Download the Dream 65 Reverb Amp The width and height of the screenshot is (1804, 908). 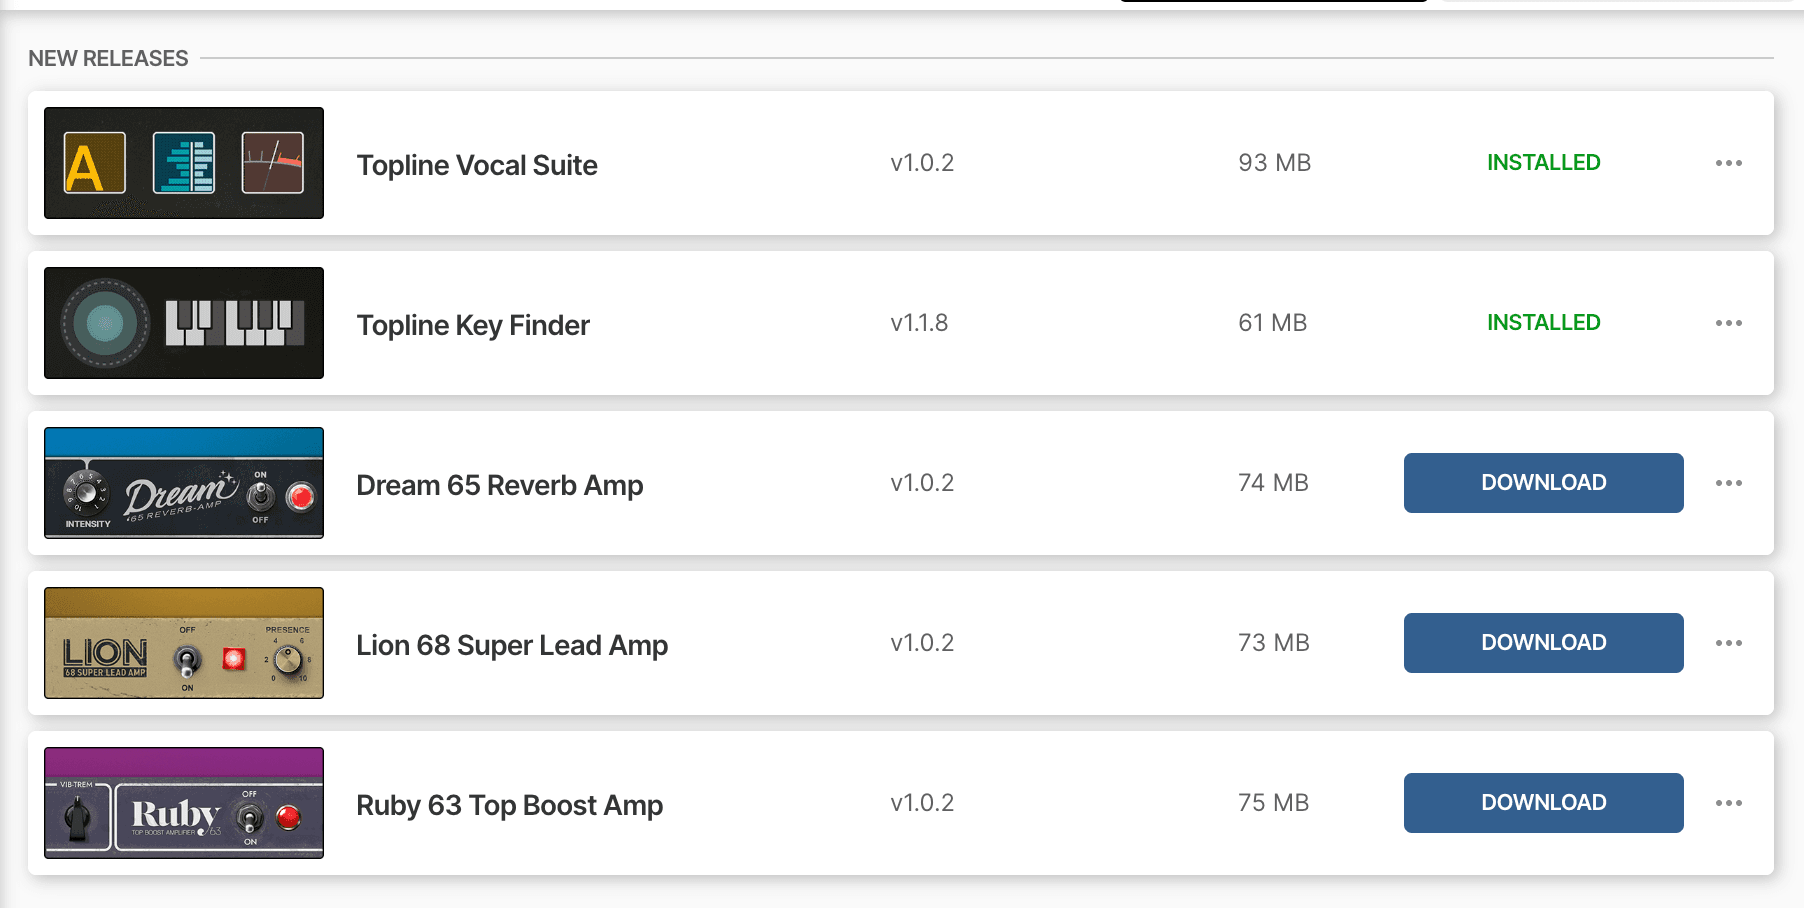1543,483
